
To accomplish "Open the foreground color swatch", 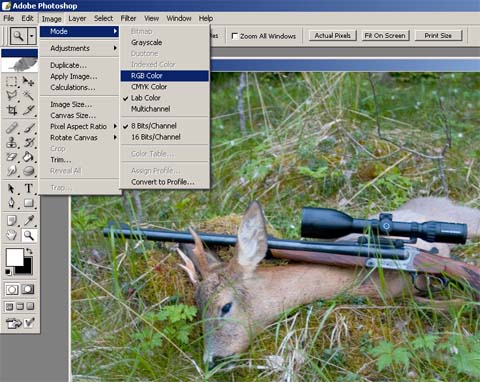I will (14, 257).
